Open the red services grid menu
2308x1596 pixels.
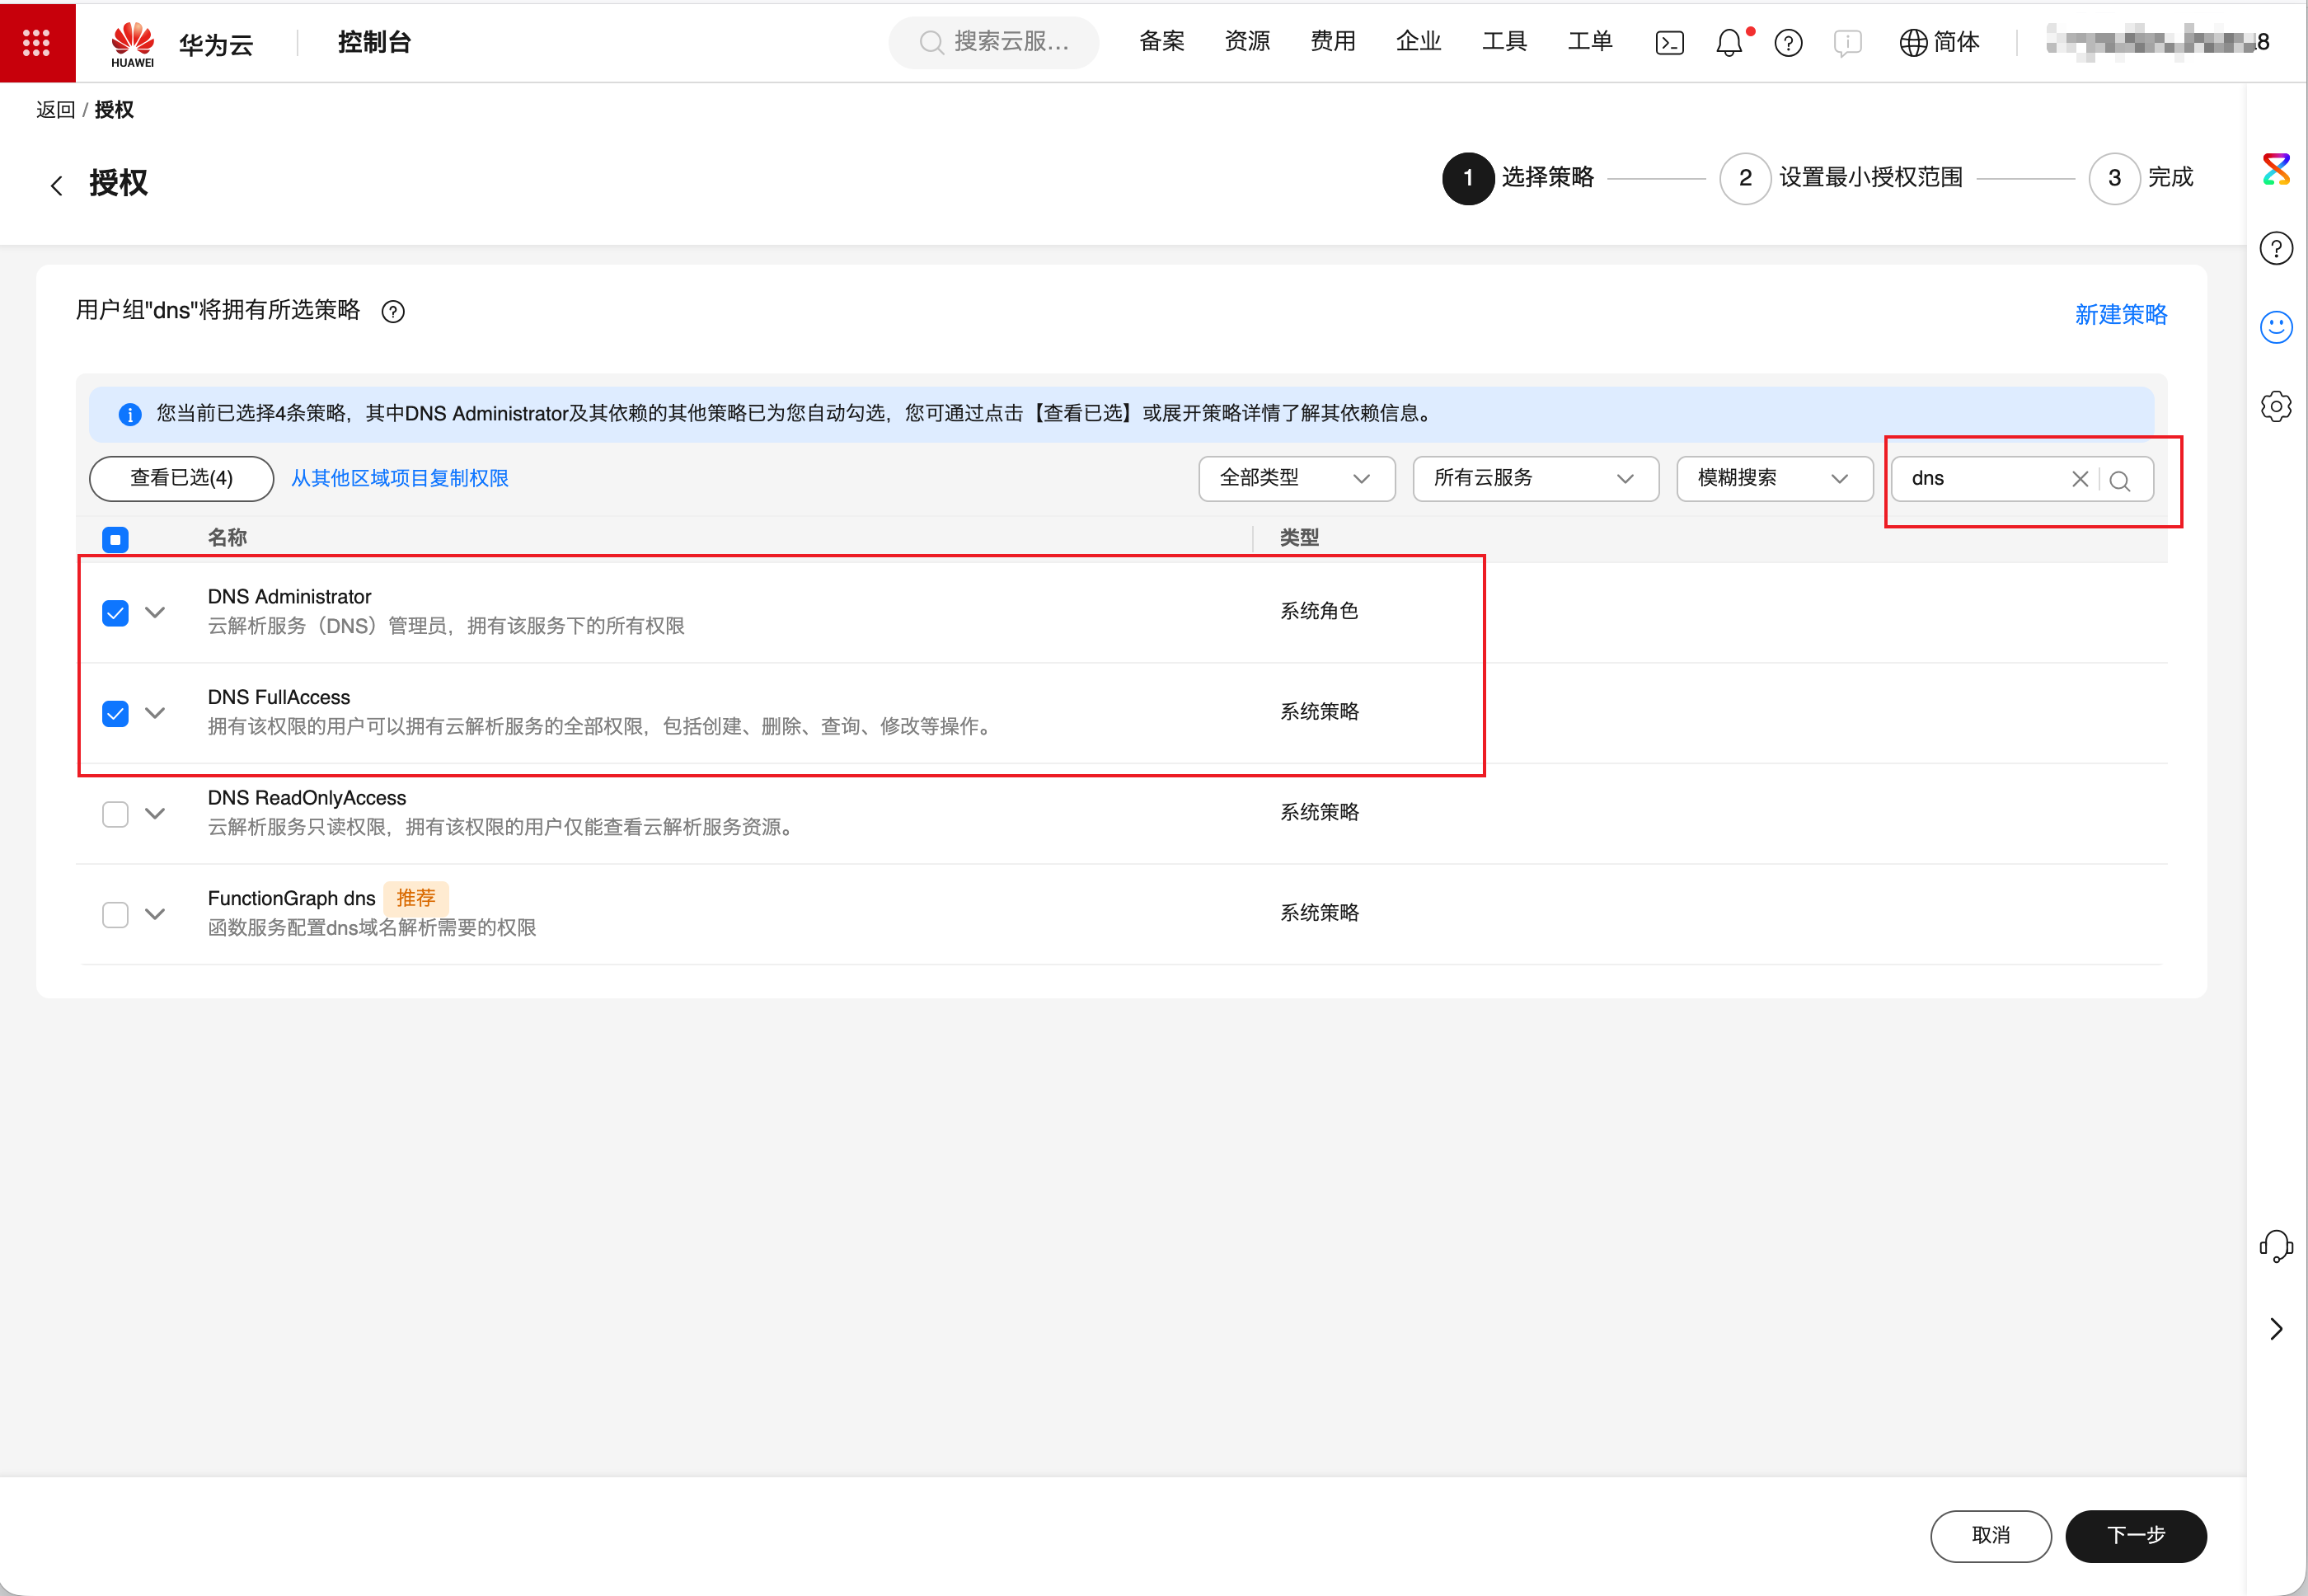coord(37,42)
